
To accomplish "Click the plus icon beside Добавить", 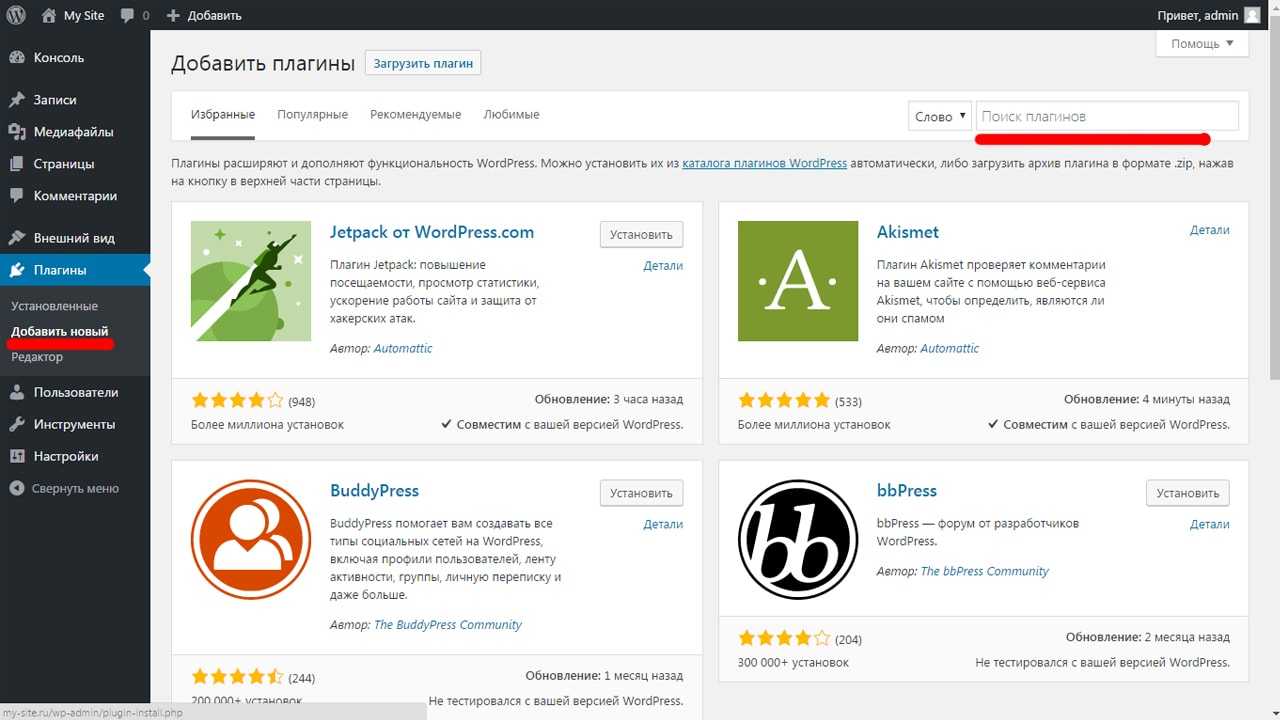I will coord(173,16).
